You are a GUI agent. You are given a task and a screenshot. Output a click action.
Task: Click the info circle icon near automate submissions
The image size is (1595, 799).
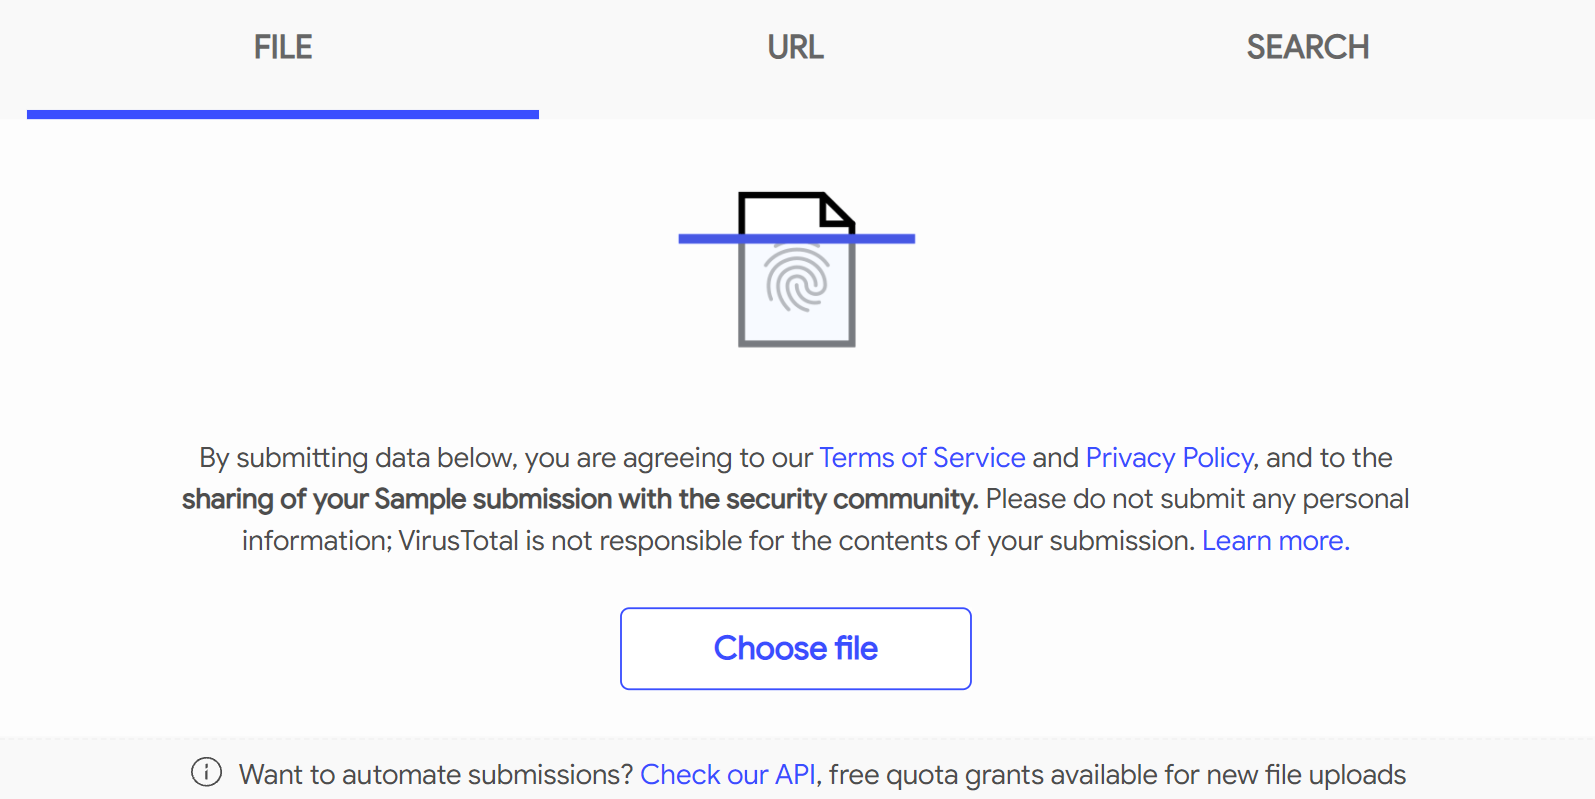pyautogui.click(x=207, y=773)
